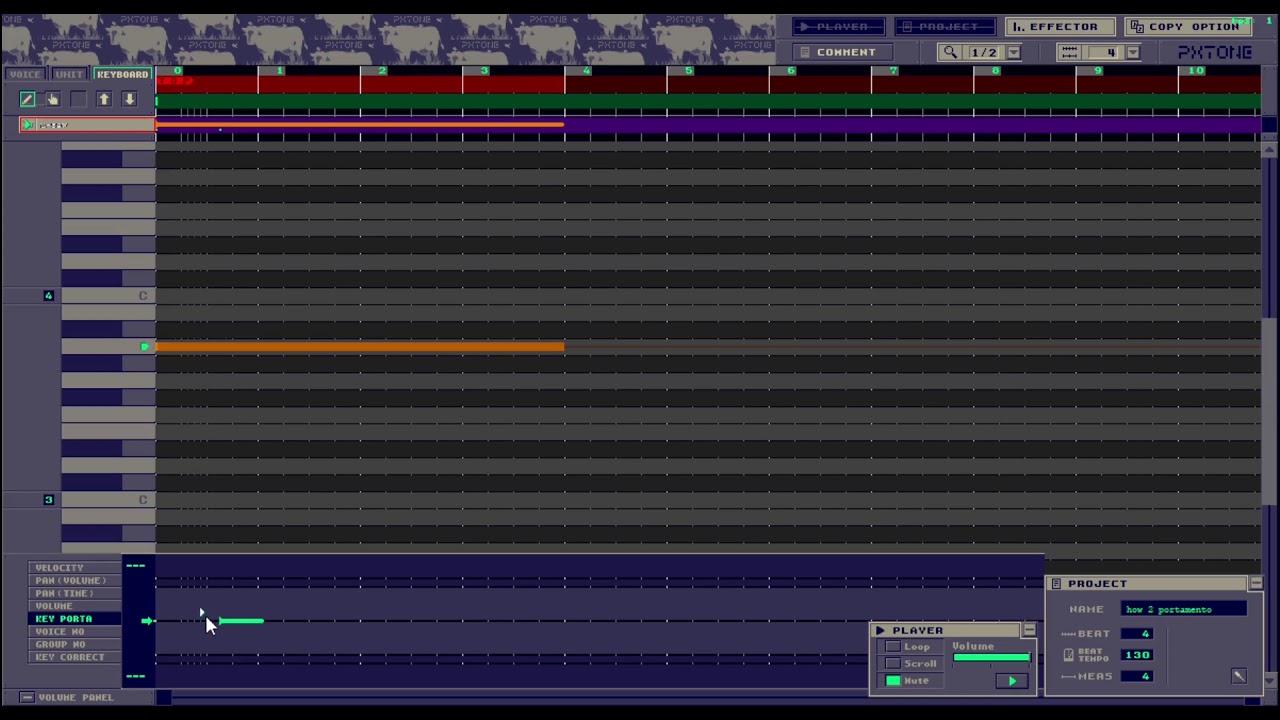
Task: Click the metronome Beat Tempo icon
Action: pos(1068,655)
